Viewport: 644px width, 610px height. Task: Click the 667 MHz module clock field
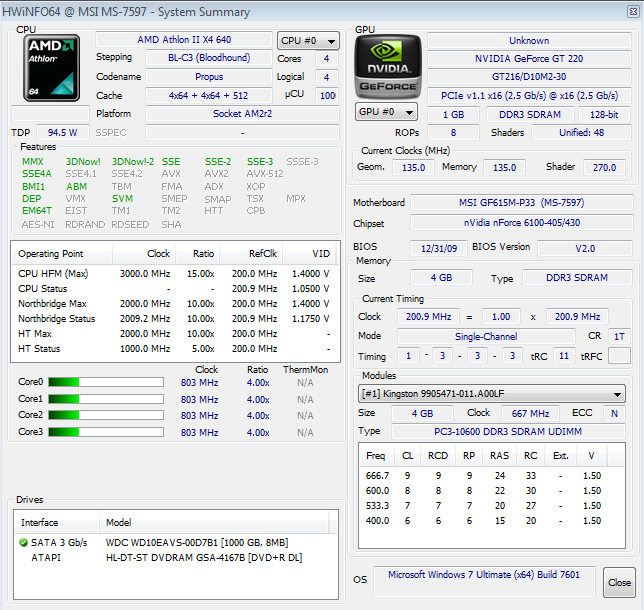(x=530, y=413)
